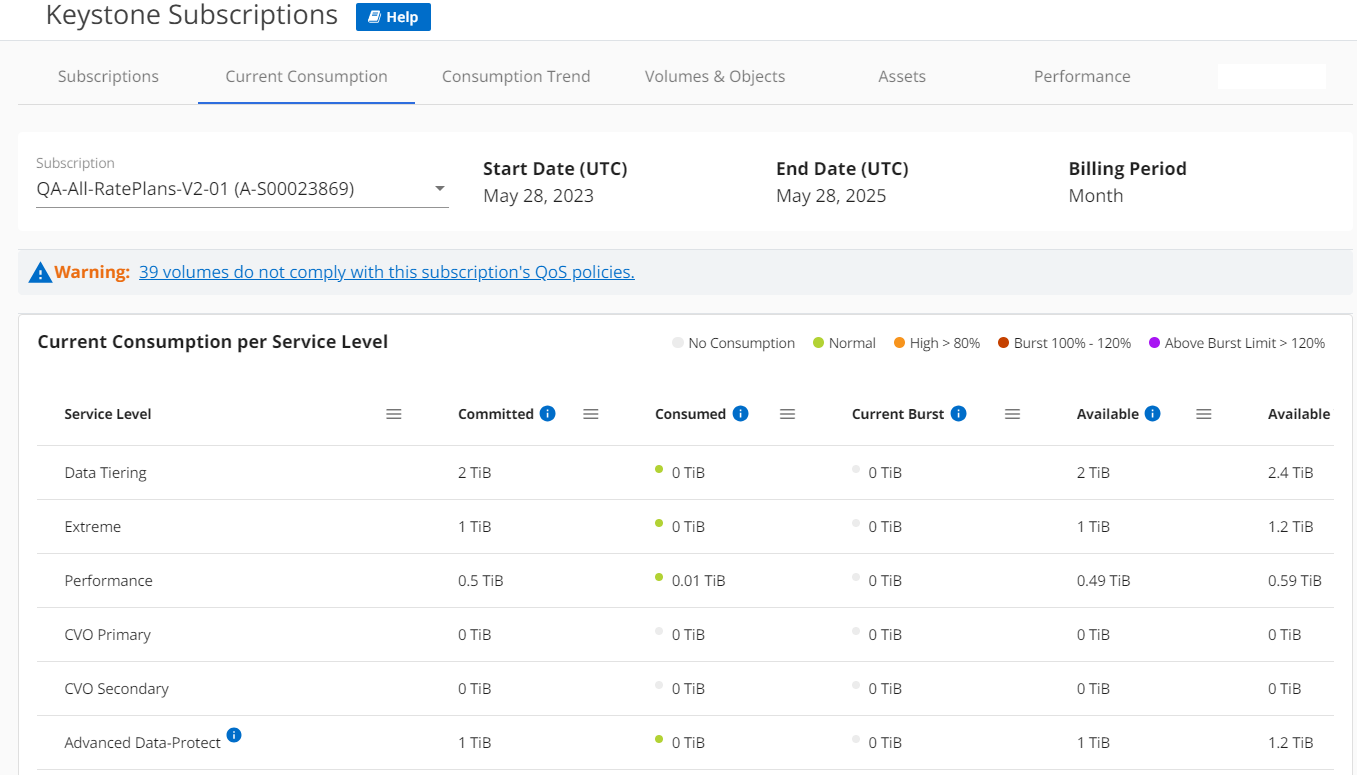
Task: Open the Current Burst column menu
Action: coord(1012,414)
